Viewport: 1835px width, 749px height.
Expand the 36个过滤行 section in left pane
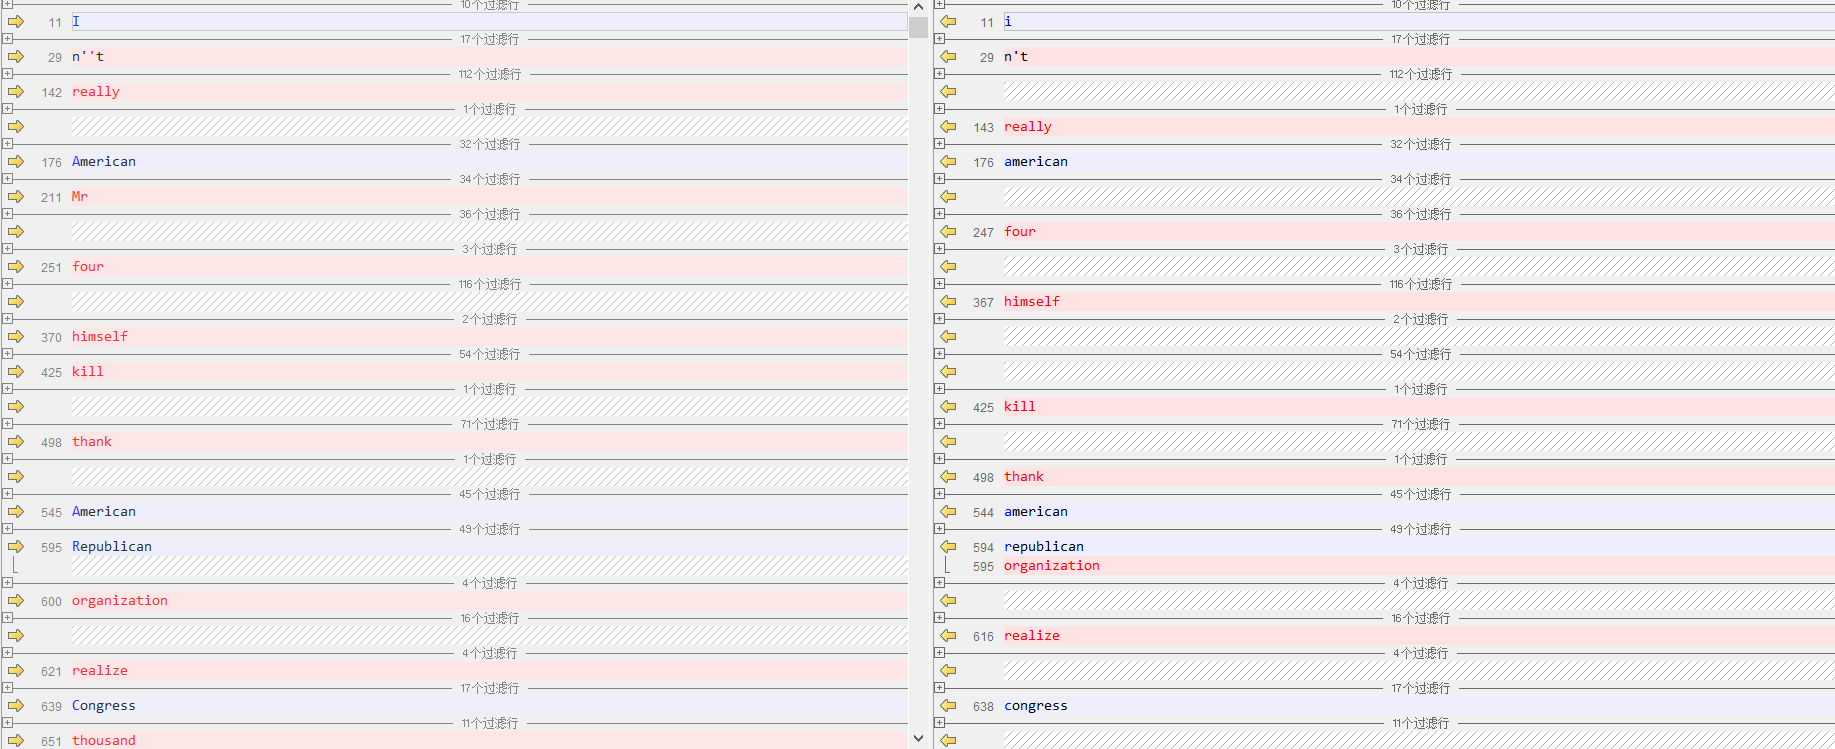click(x=7, y=214)
